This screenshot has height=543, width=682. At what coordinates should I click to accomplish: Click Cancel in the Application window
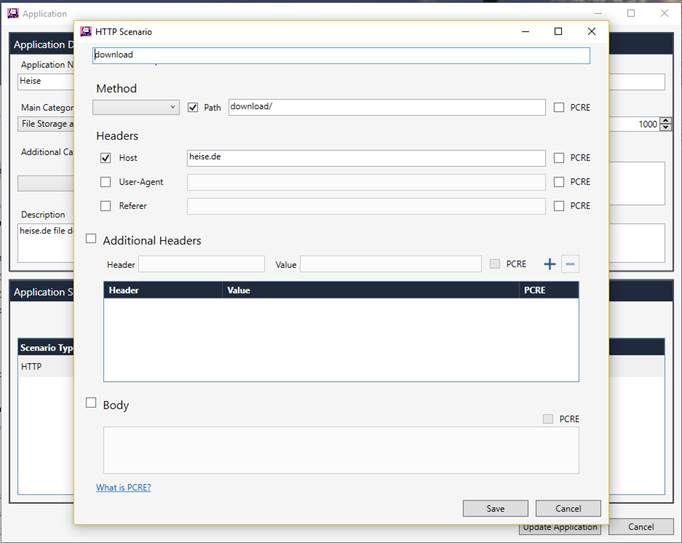pos(641,527)
